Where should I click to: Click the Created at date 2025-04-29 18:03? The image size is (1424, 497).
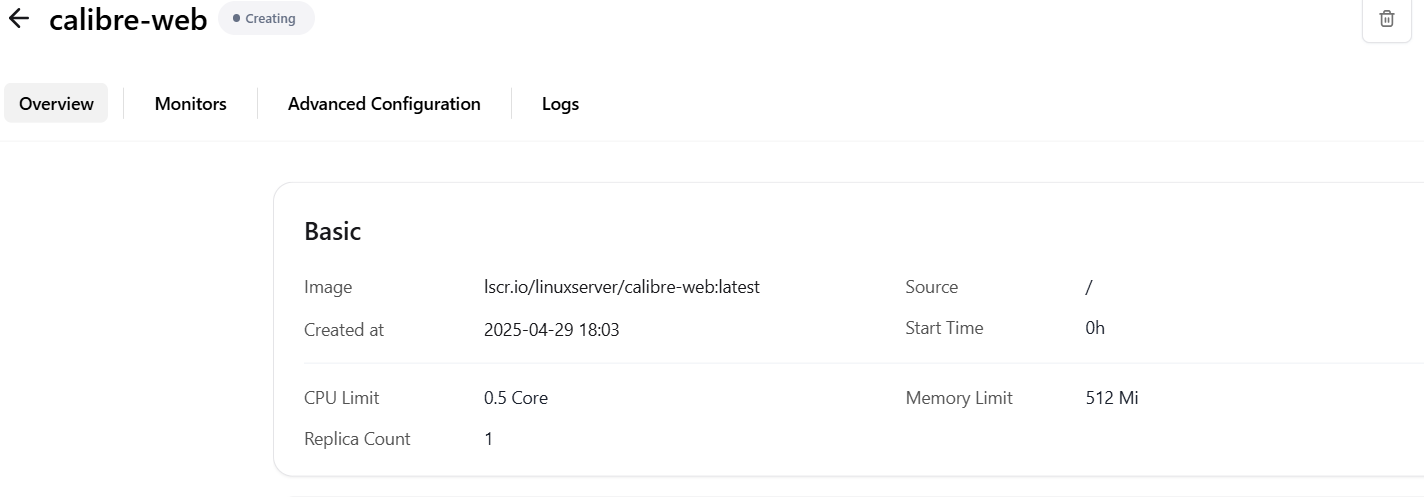551,329
